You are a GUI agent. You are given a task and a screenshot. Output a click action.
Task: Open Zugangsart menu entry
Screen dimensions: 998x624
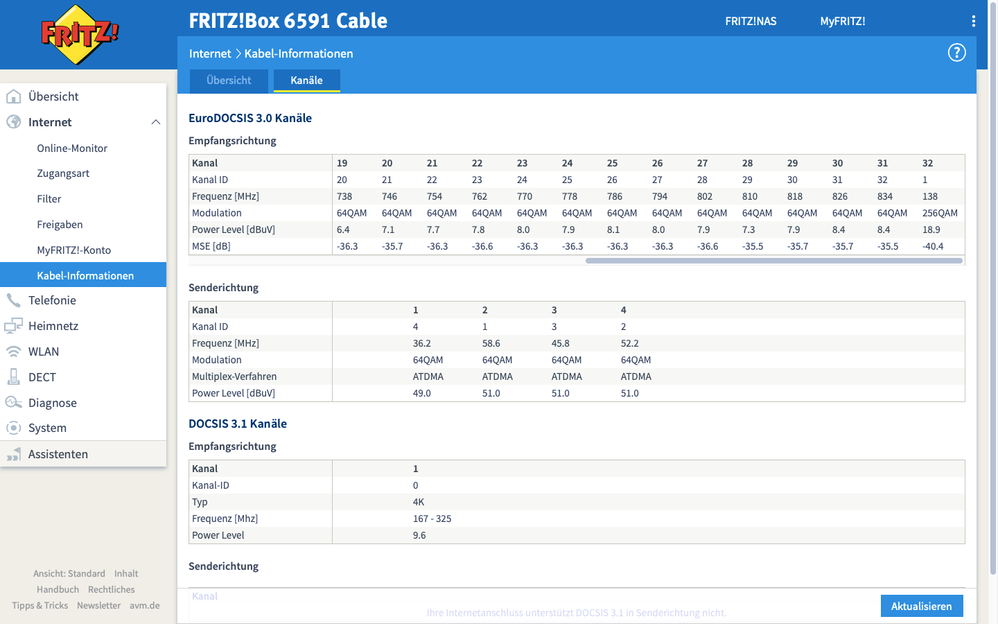63,174
